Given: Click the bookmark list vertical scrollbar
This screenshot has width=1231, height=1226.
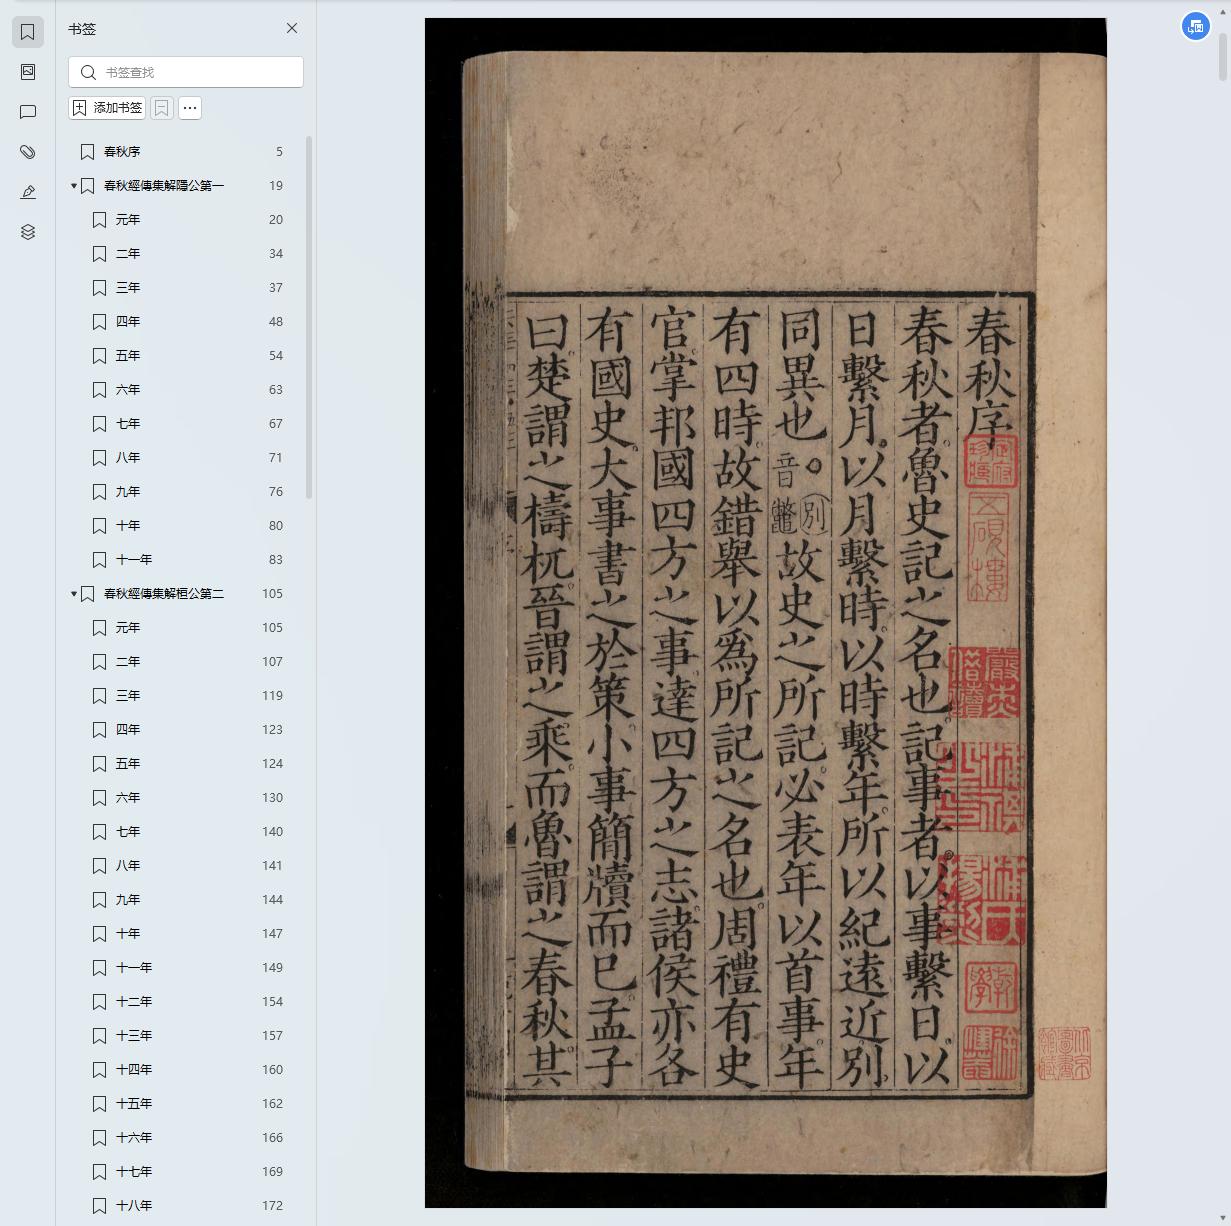Looking at the screenshot, I should tap(309, 320).
